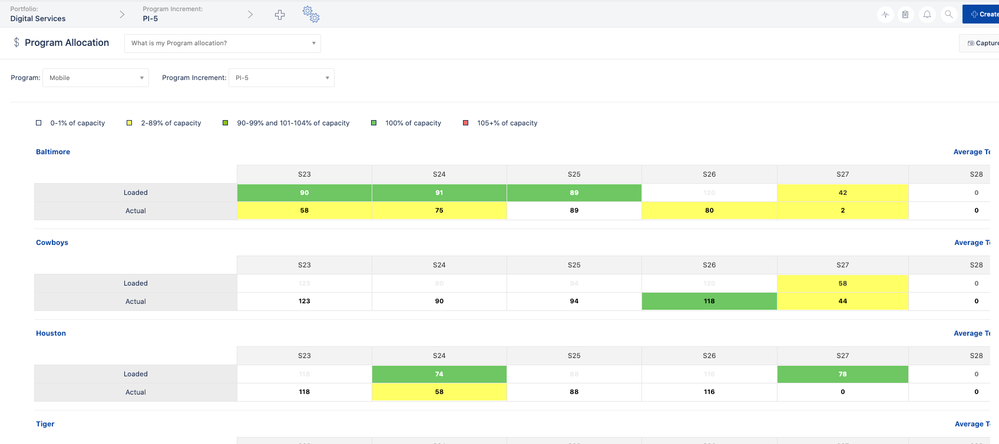Open the Program Increment PI-5 dropdown

click(282, 78)
